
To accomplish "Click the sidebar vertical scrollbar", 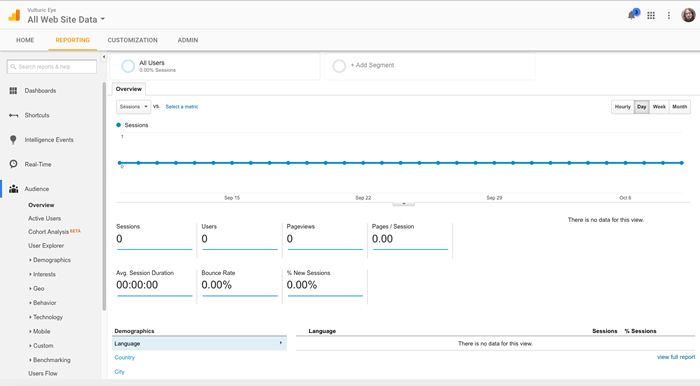I will pyautogui.click(x=104, y=196).
